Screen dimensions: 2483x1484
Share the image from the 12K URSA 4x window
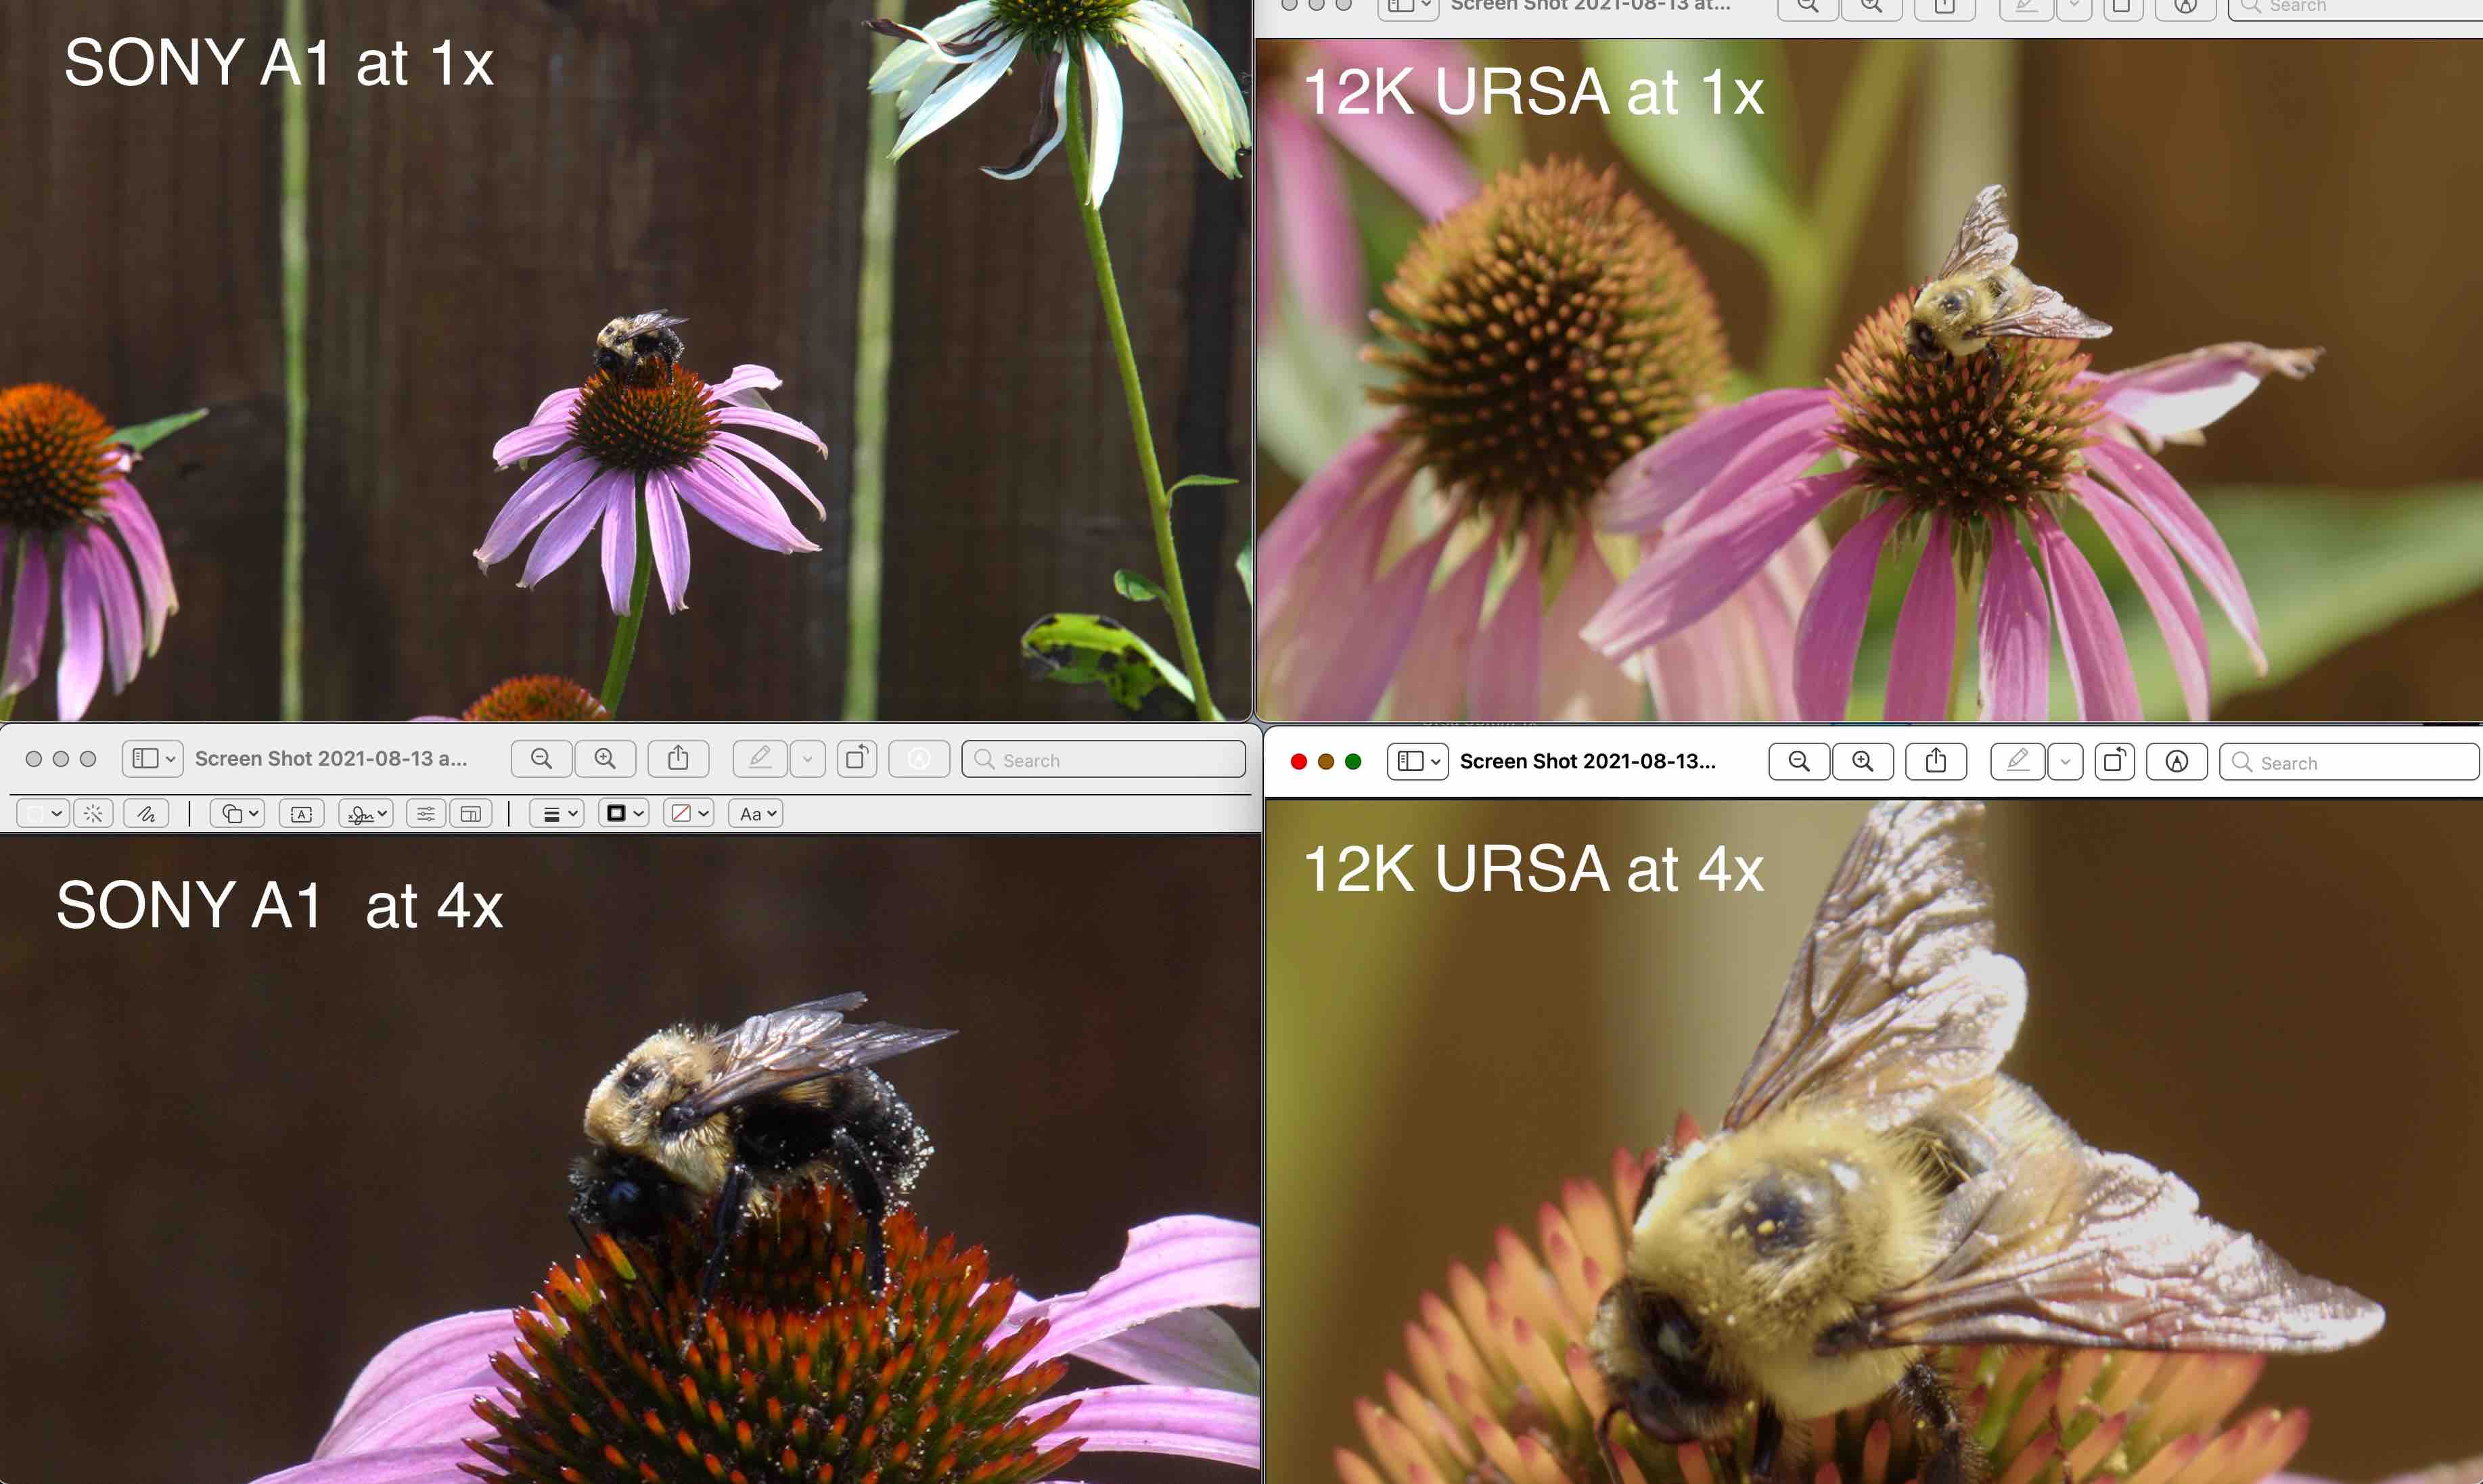[x=1936, y=762]
